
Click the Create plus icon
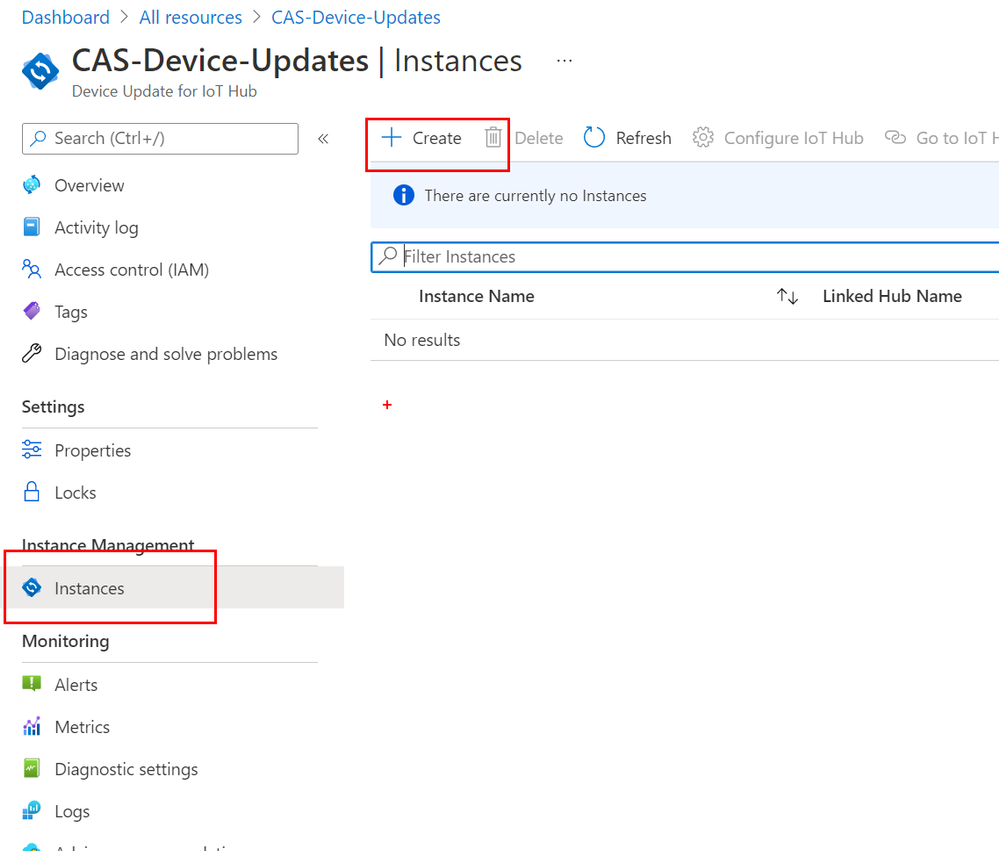click(x=391, y=138)
